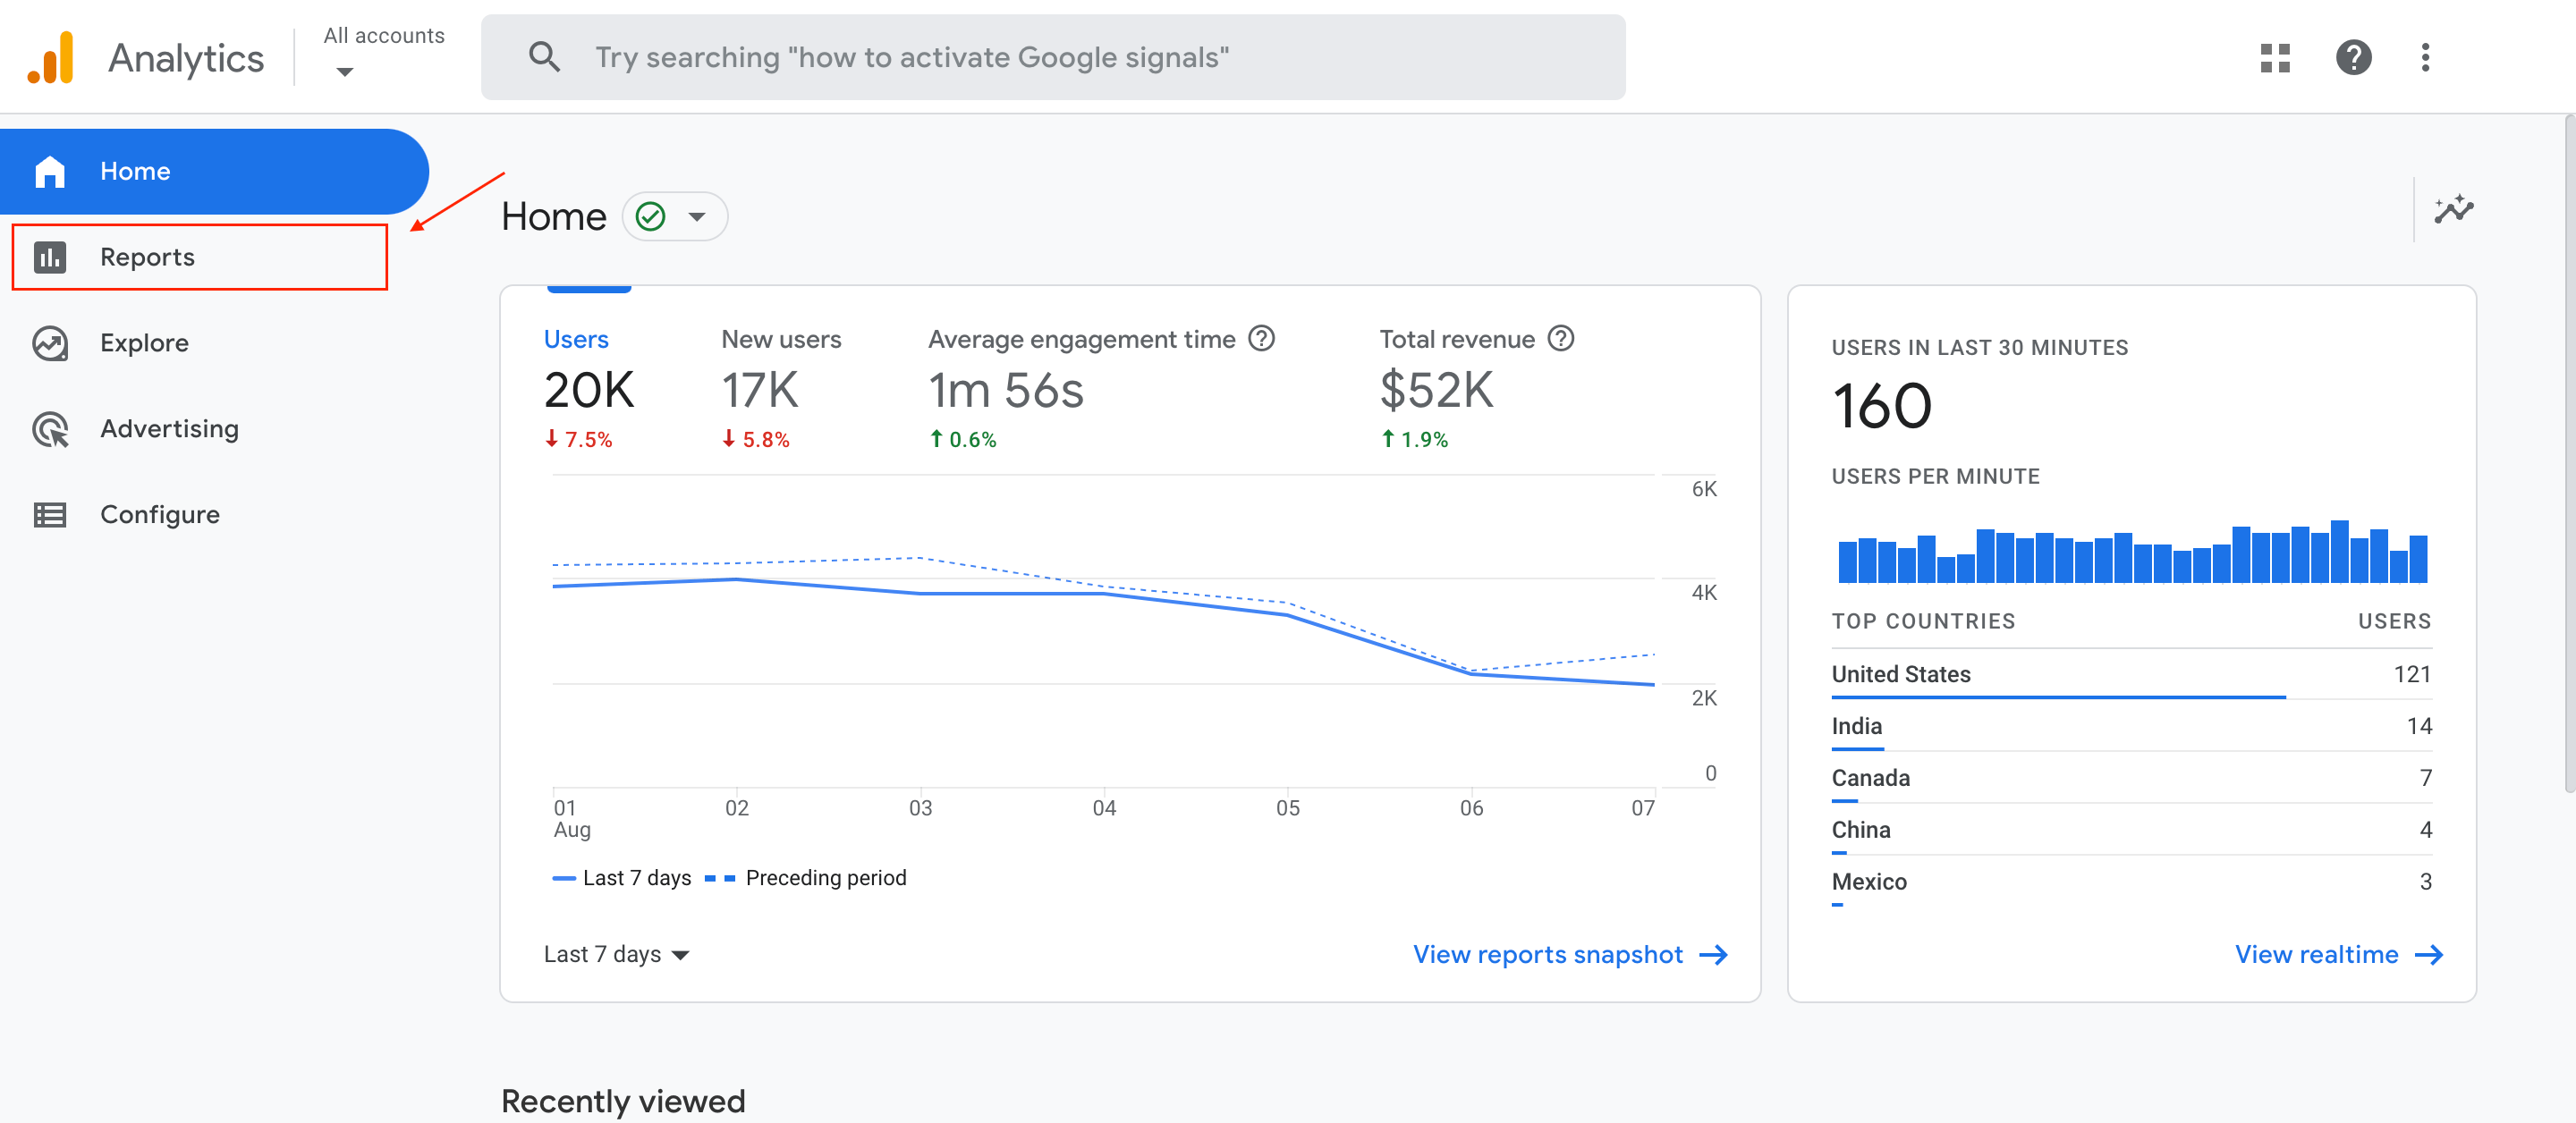Click the Google Analytics logo icon

tap(51, 57)
